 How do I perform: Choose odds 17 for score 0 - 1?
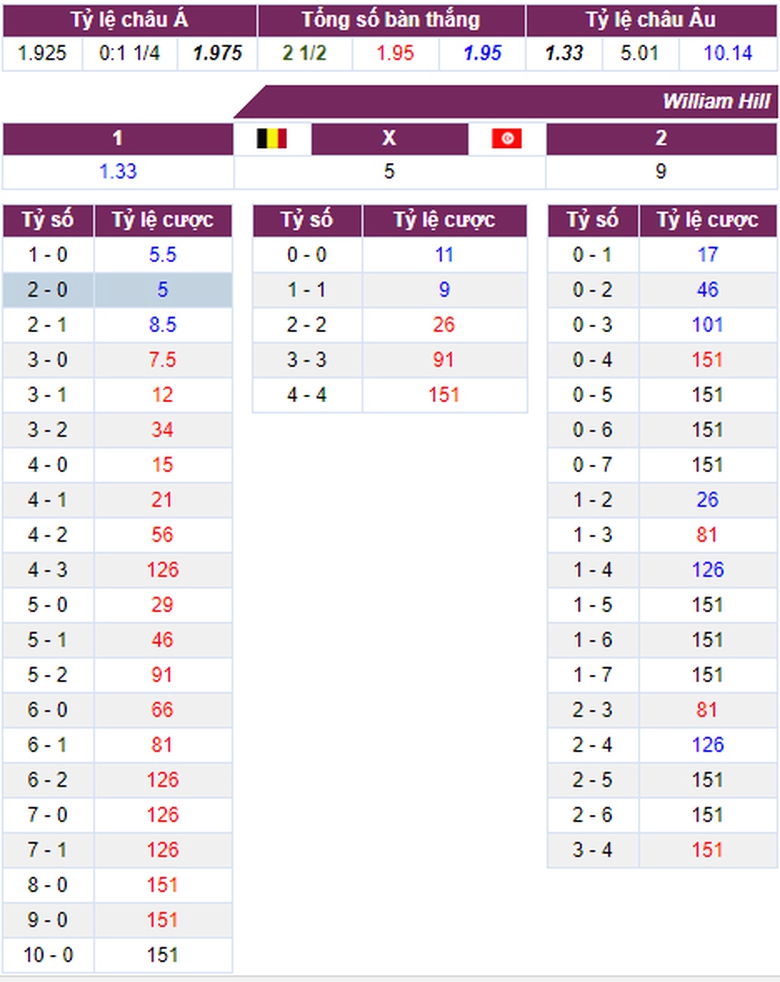(707, 255)
